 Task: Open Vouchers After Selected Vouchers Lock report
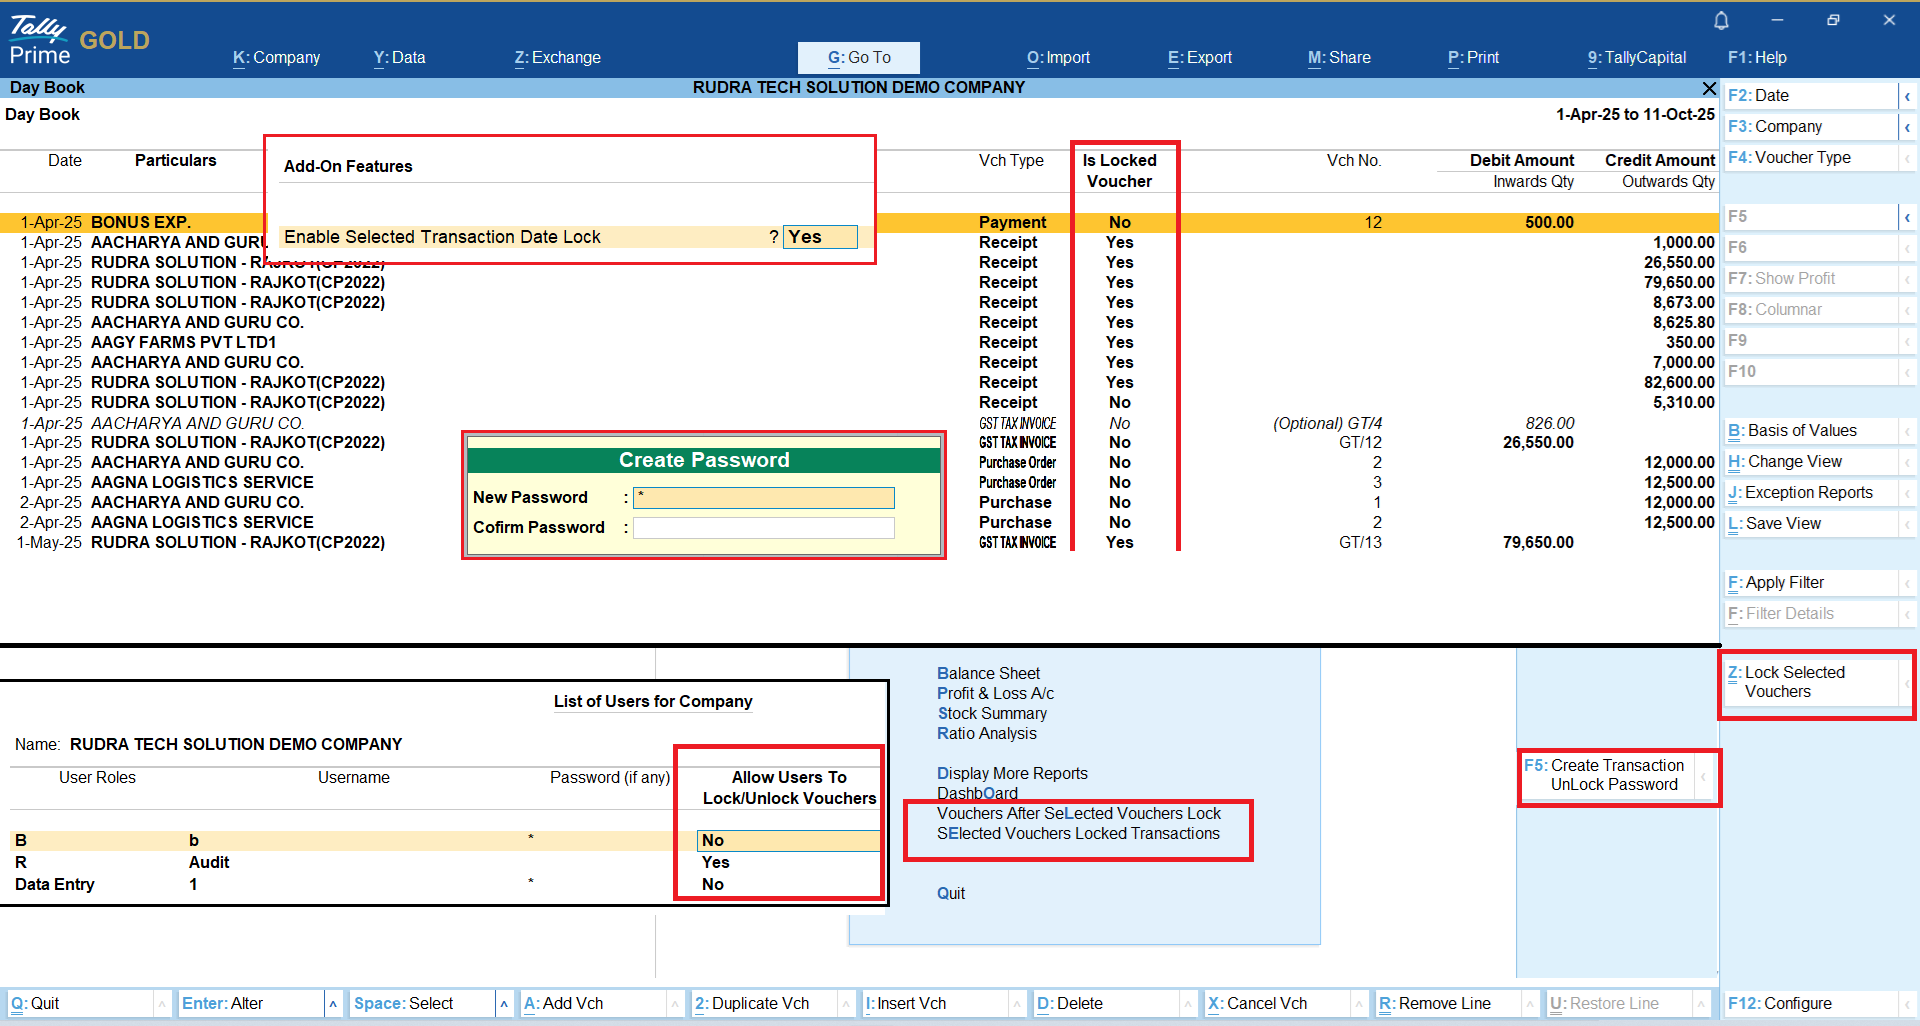pyautogui.click(x=1078, y=814)
